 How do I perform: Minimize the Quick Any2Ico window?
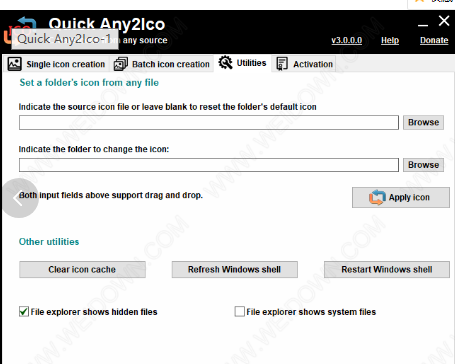pyautogui.click(x=423, y=24)
